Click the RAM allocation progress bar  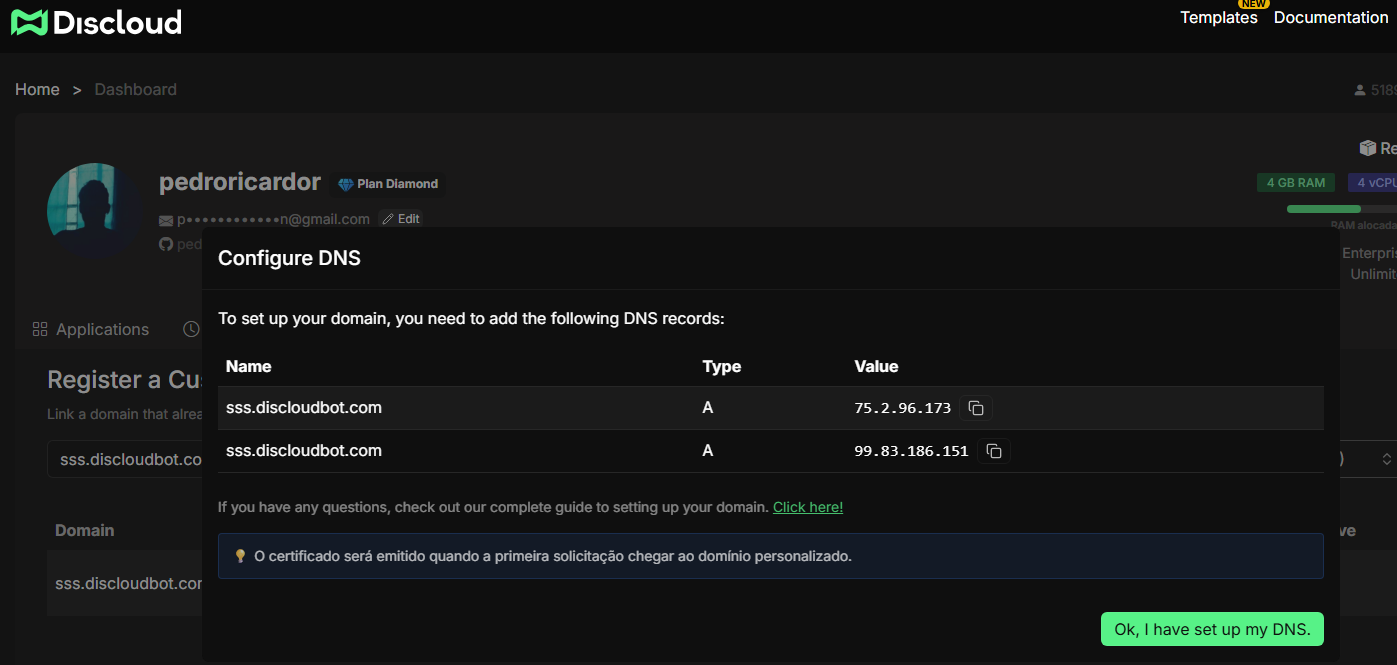pos(1340,209)
